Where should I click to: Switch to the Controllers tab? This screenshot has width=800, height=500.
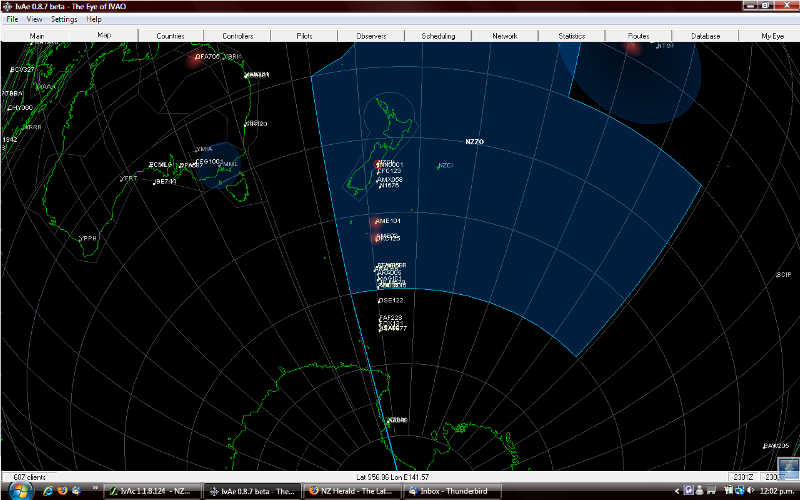click(x=237, y=36)
